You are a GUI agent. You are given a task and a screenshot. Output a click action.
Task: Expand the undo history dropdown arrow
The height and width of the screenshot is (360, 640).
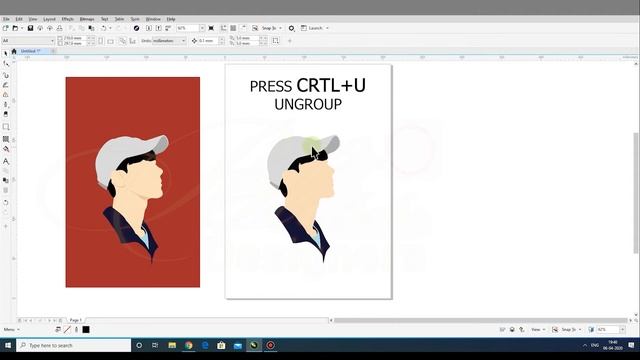tap(110, 28)
